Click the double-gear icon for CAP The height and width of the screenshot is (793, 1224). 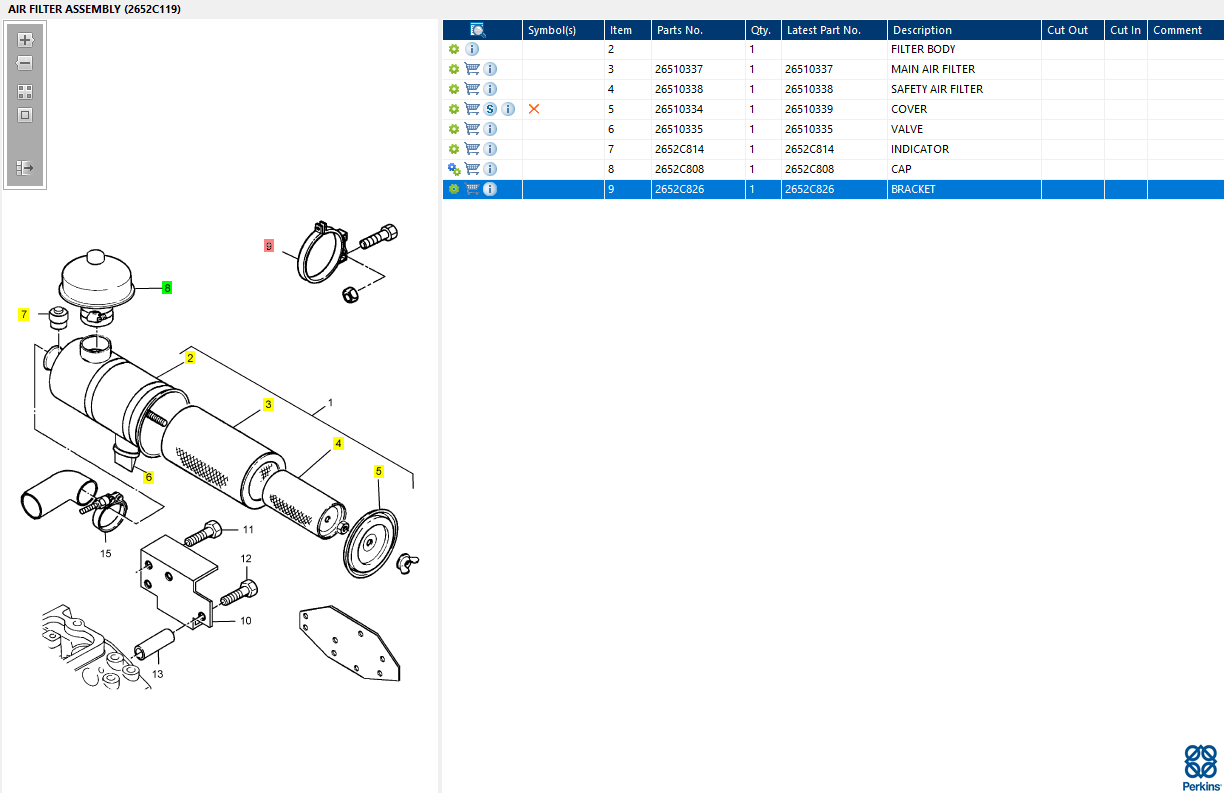click(x=454, y=169)
